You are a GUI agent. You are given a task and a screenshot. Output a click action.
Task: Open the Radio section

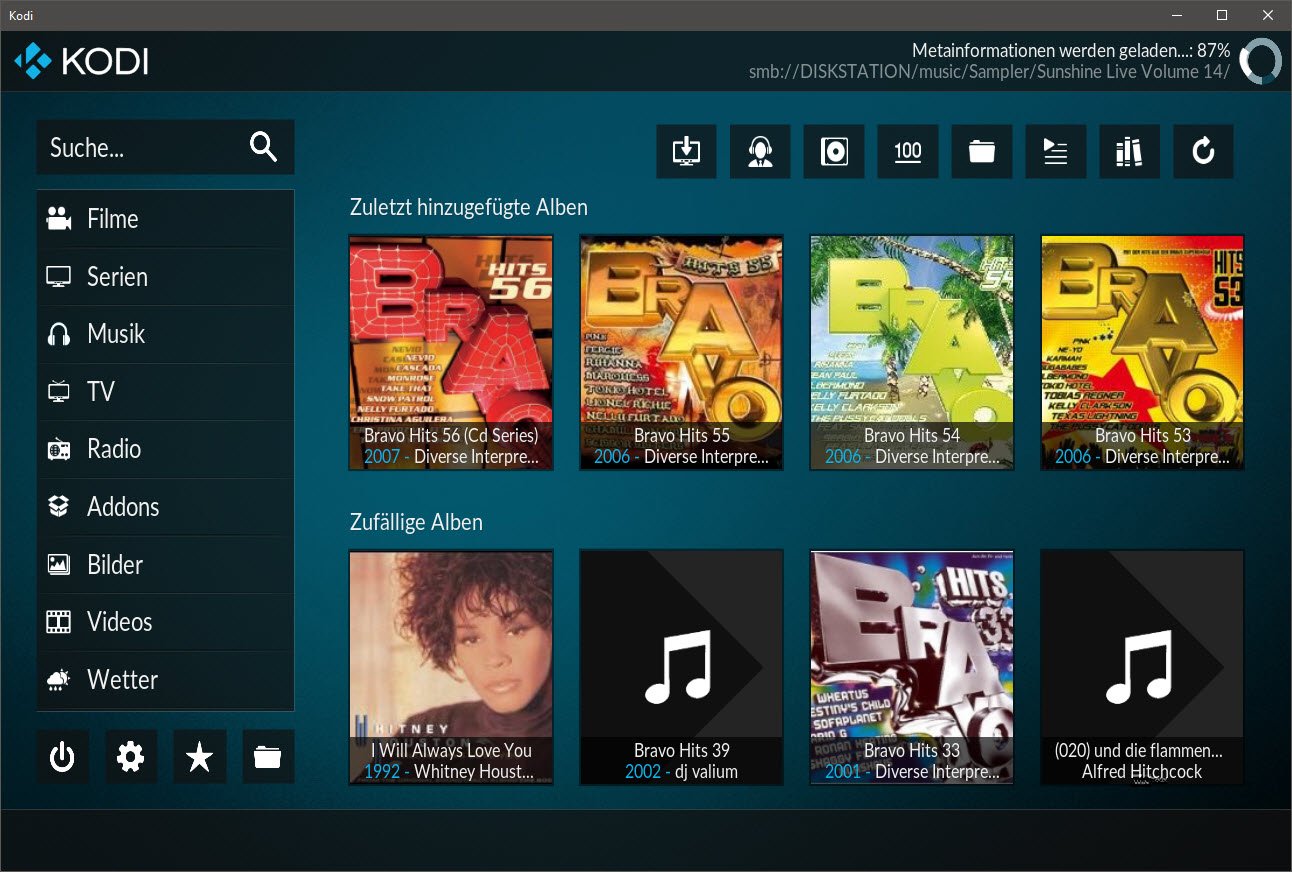click(166, 449)
